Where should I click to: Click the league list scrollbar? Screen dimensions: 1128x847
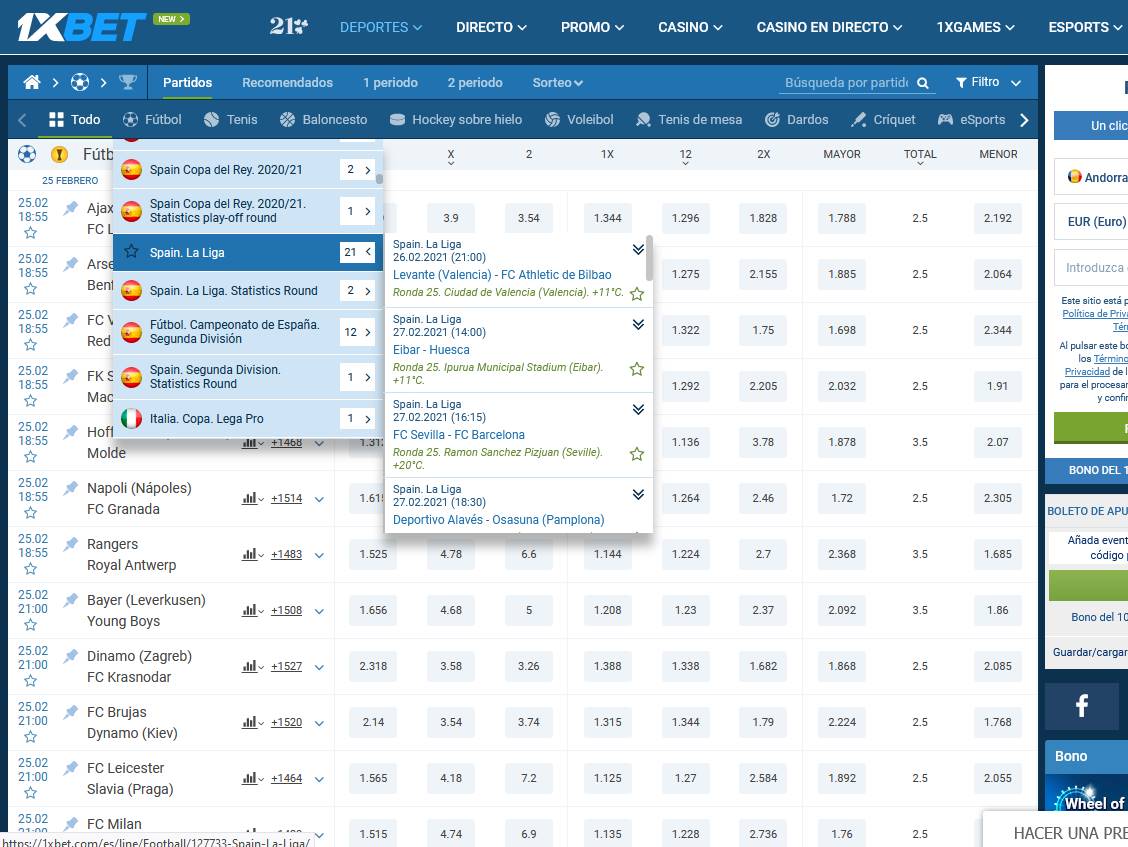coord(379,179)
